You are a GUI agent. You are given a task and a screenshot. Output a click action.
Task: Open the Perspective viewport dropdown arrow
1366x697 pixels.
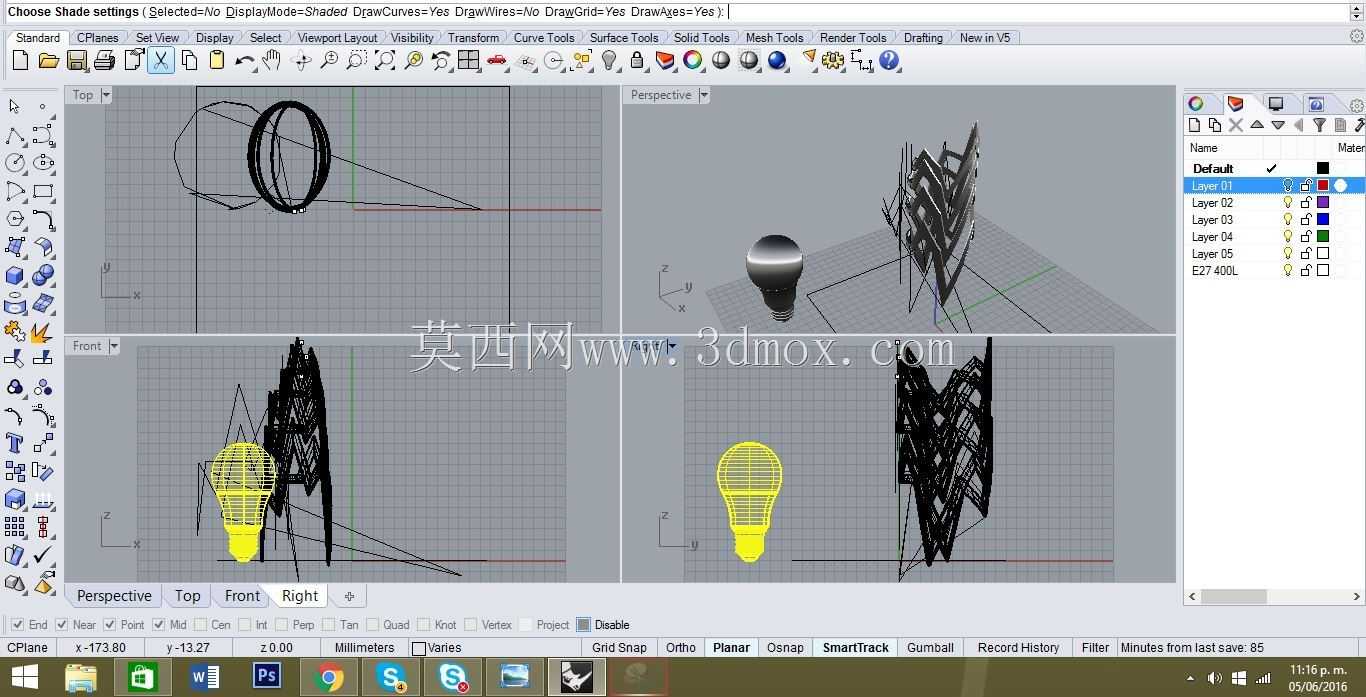pos(704,95)
